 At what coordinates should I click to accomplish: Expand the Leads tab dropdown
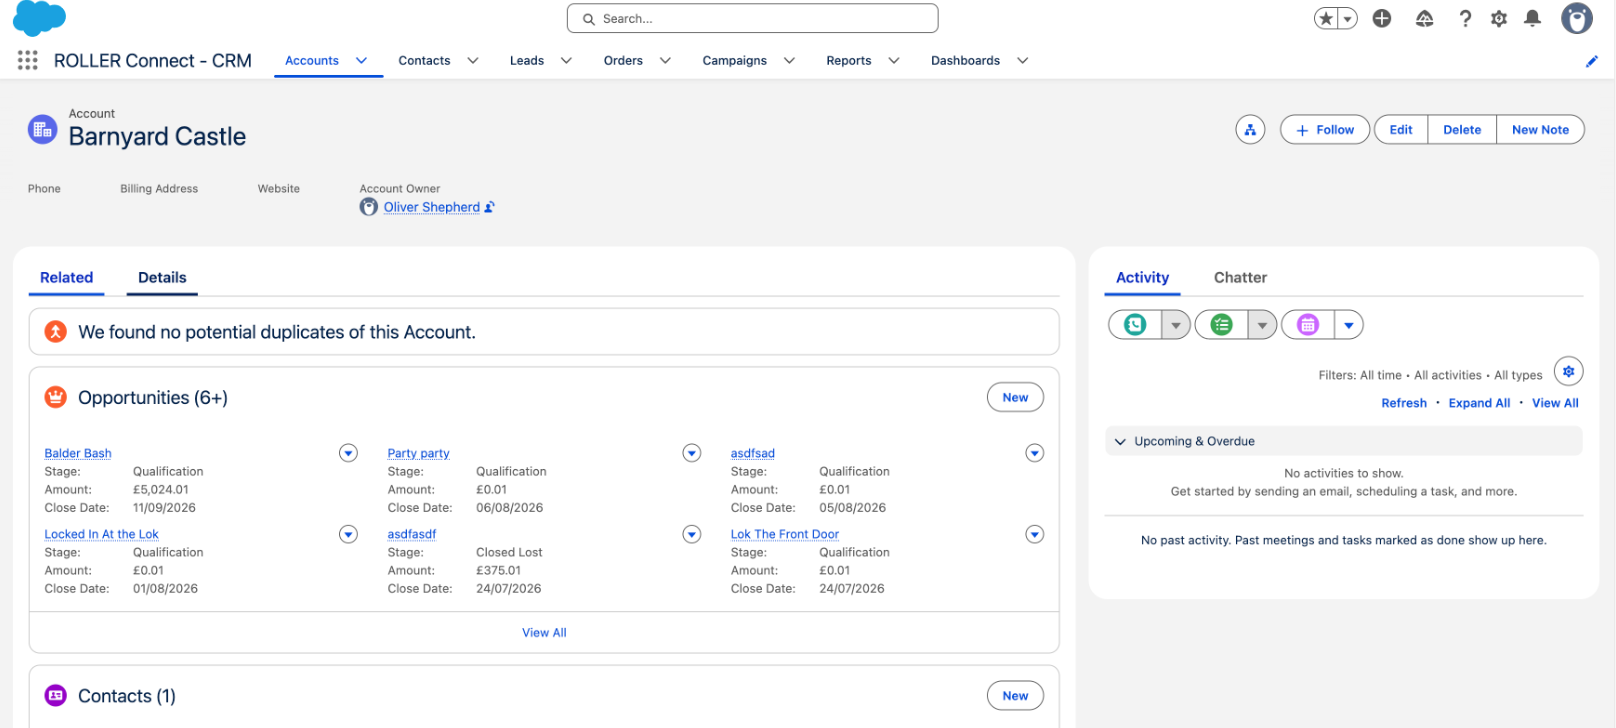pyautogui.click(x=566, y=61)
